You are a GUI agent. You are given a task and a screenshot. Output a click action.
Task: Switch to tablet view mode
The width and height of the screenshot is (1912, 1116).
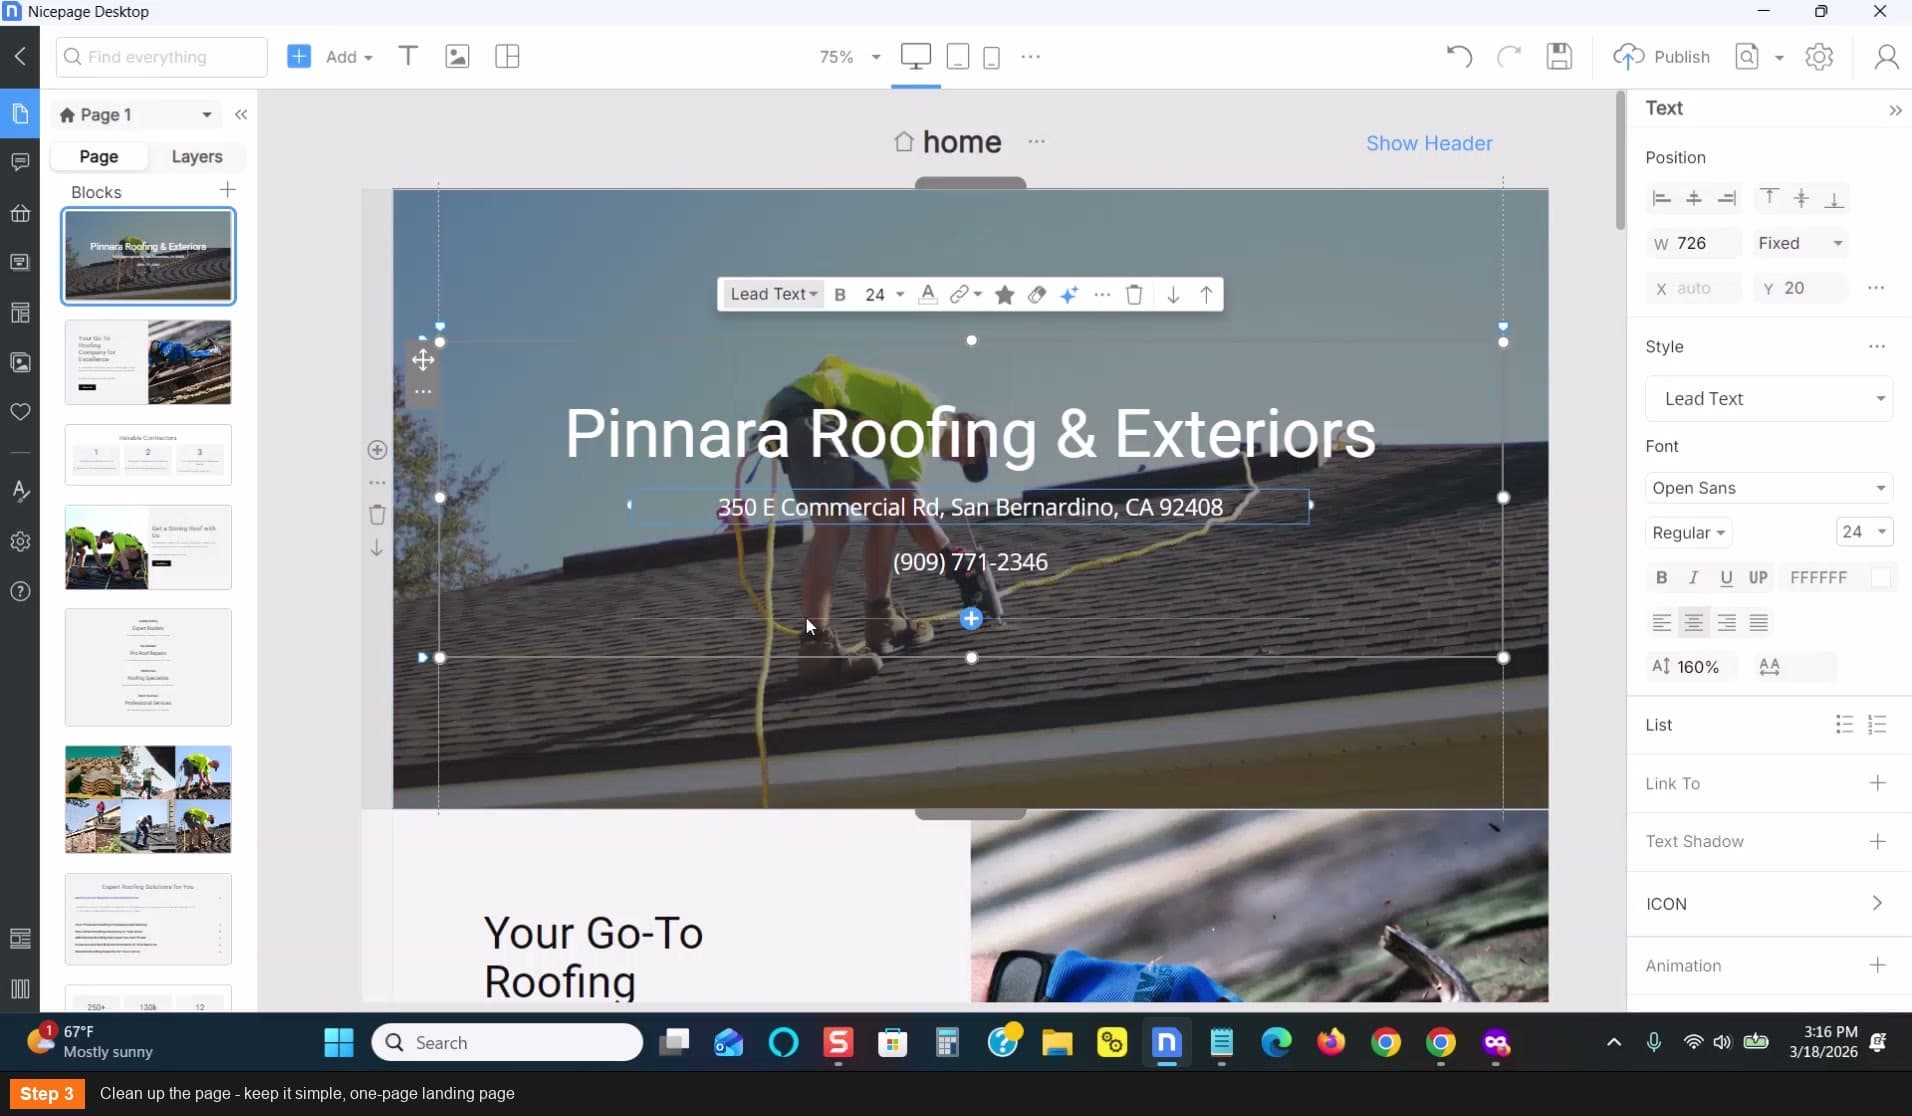(x=957, y=57)
